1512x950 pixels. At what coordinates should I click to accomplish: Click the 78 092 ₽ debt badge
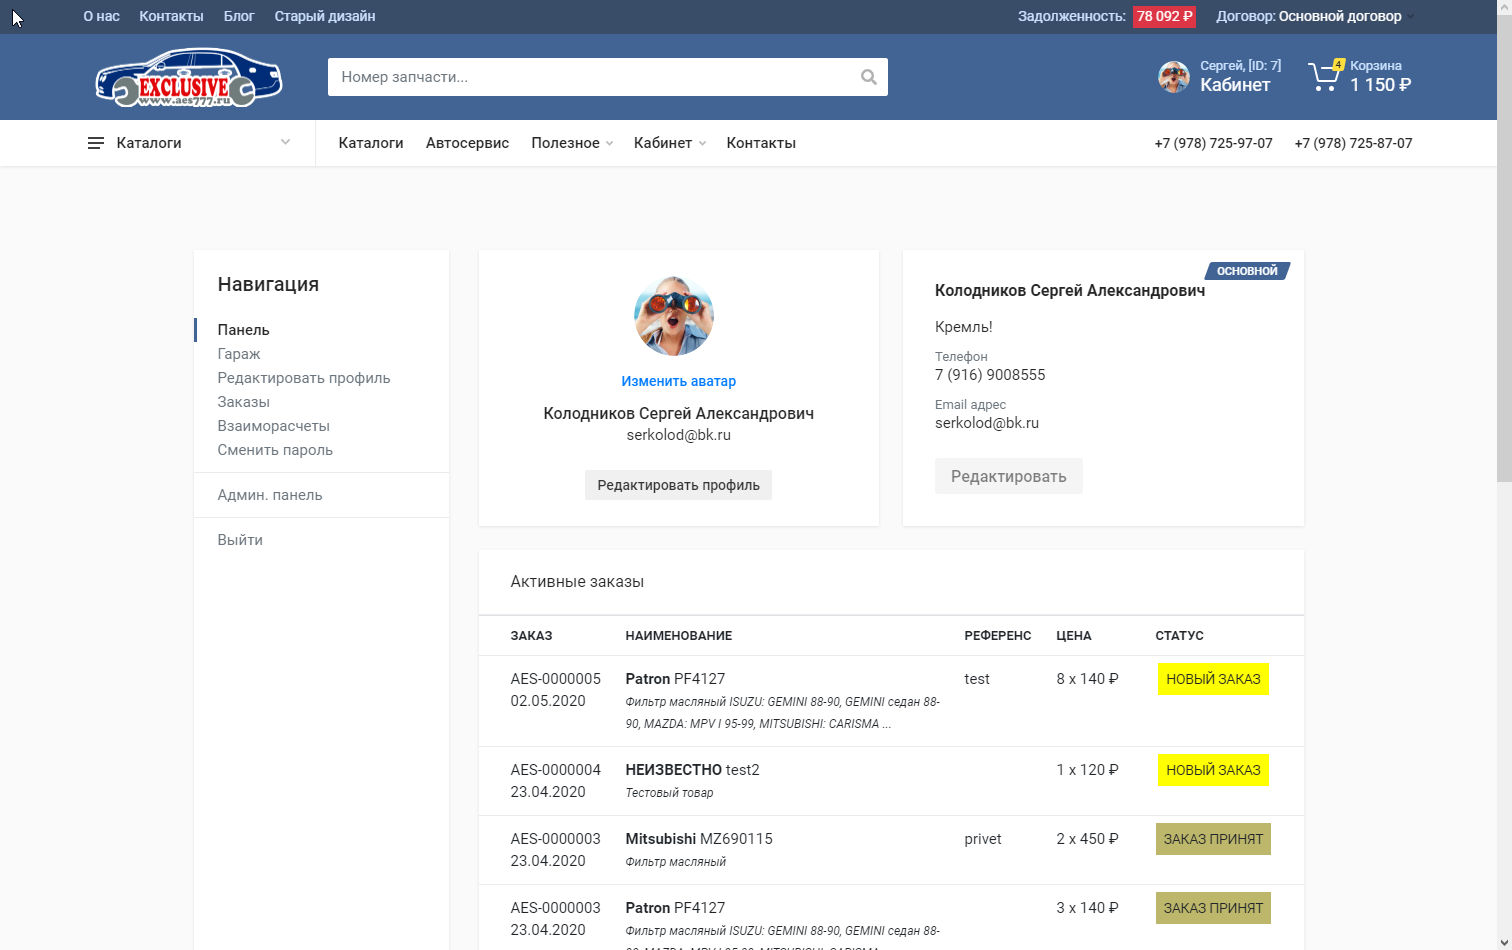pyautogui.click(x=1164, y=16)
